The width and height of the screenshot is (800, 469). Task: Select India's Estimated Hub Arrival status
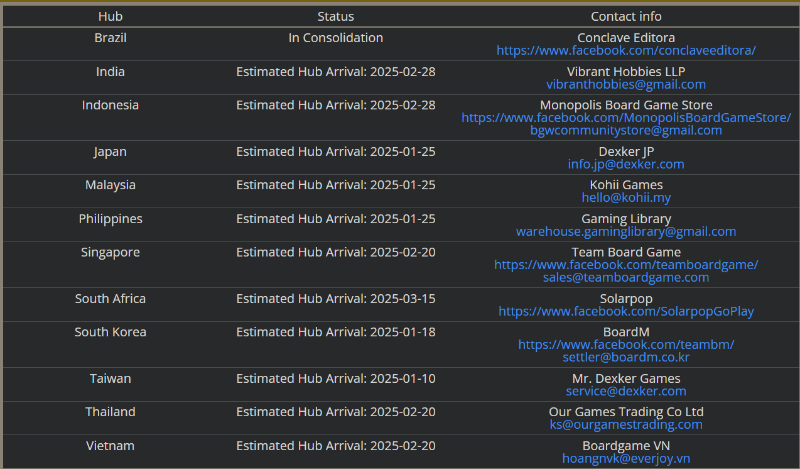pos(336,71)
